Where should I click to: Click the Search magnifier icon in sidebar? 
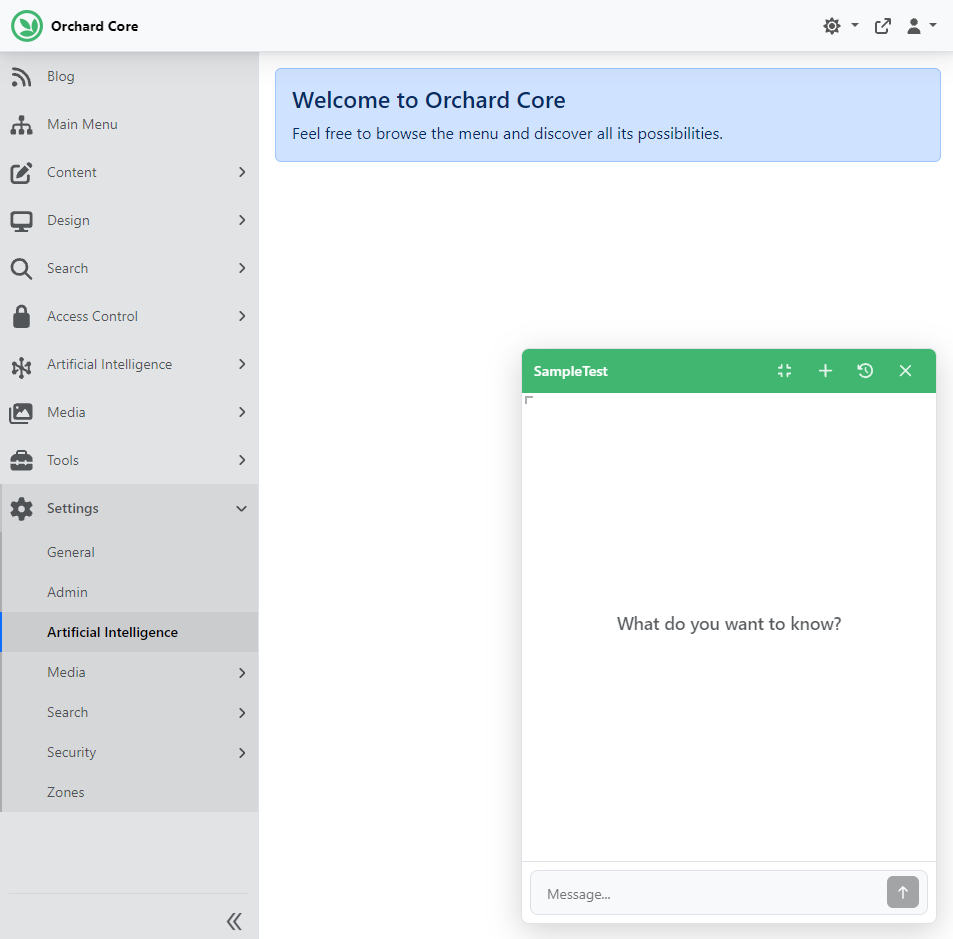[21, 269]
